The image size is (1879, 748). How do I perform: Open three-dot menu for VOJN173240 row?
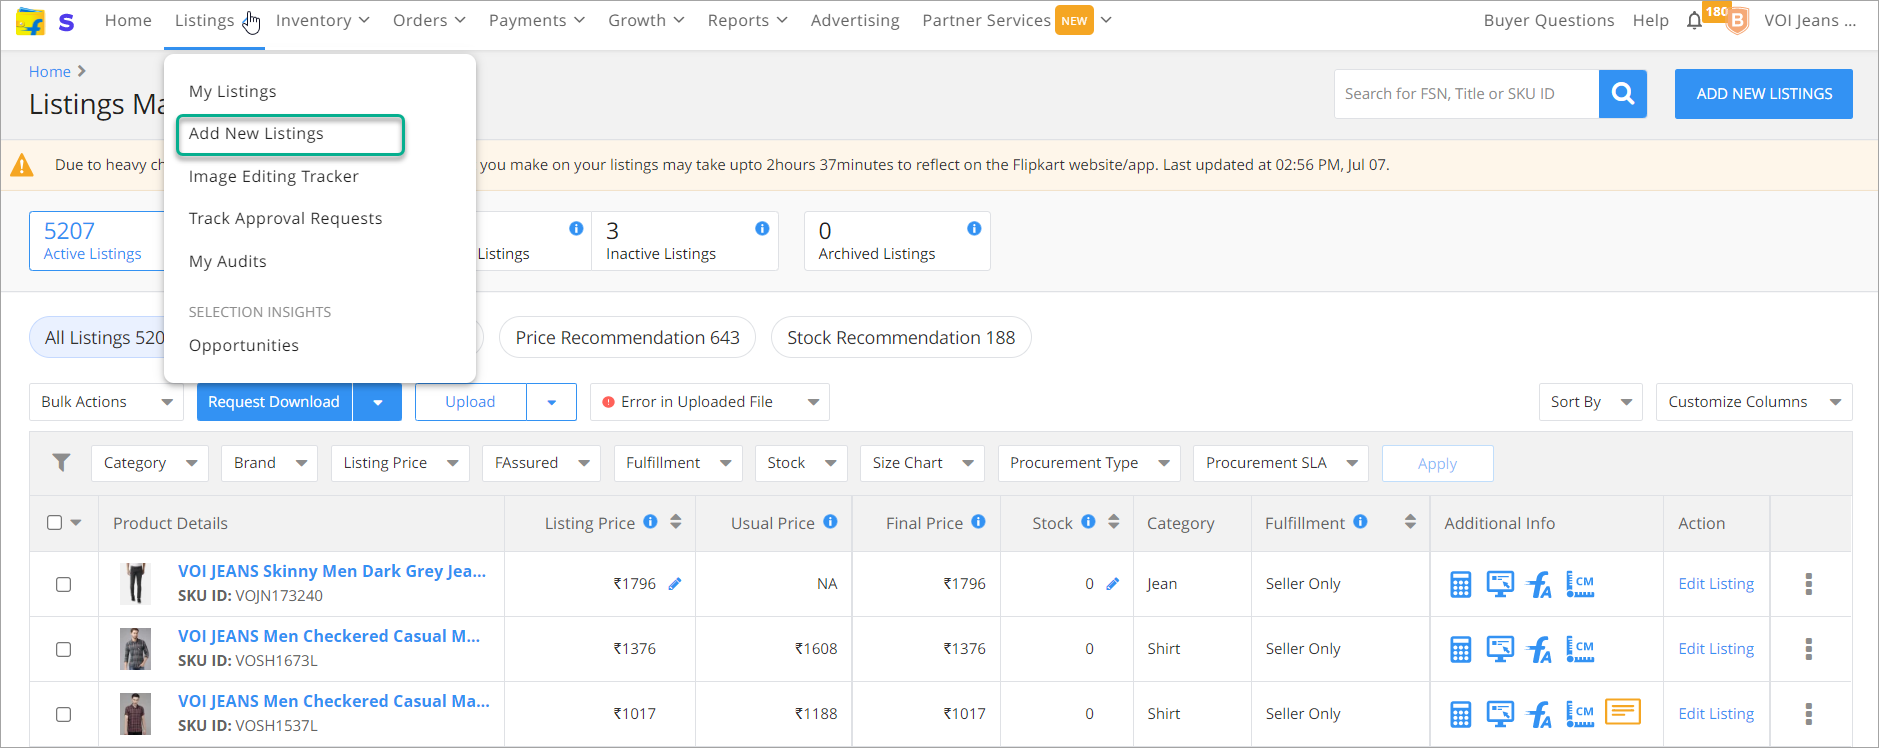[1808, 584]
